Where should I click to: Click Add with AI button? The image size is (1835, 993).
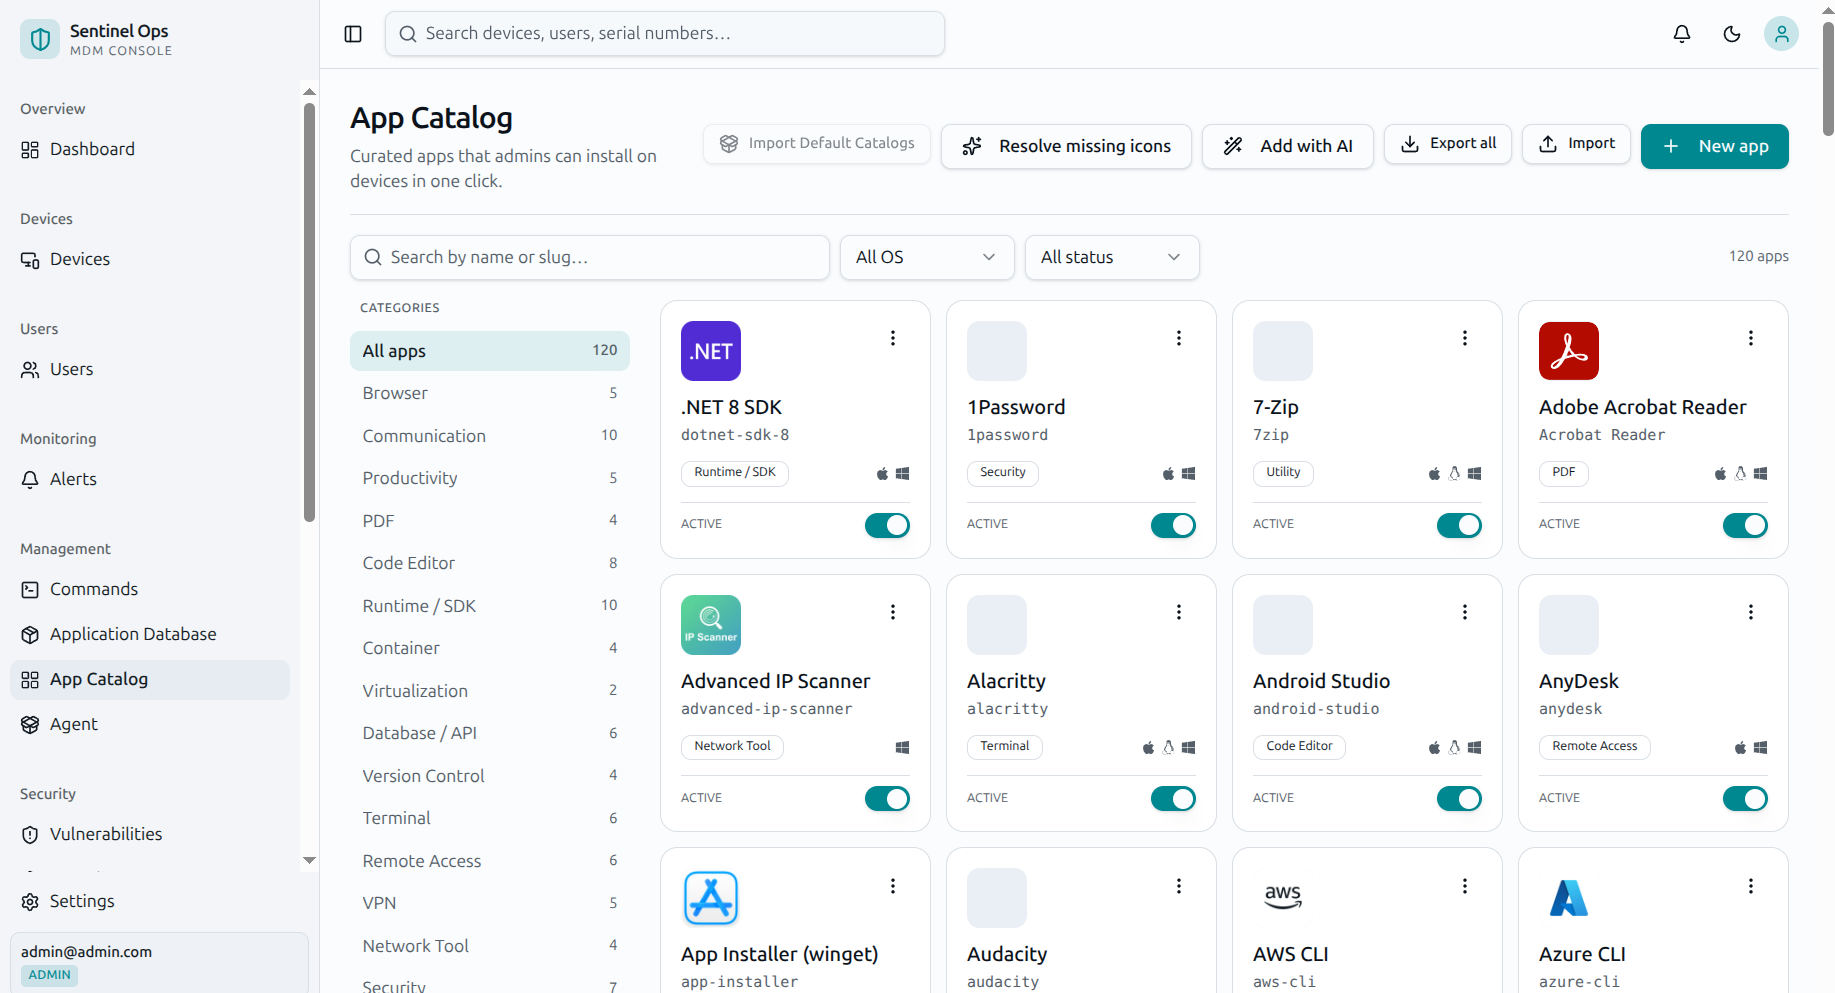[1288, 146]
